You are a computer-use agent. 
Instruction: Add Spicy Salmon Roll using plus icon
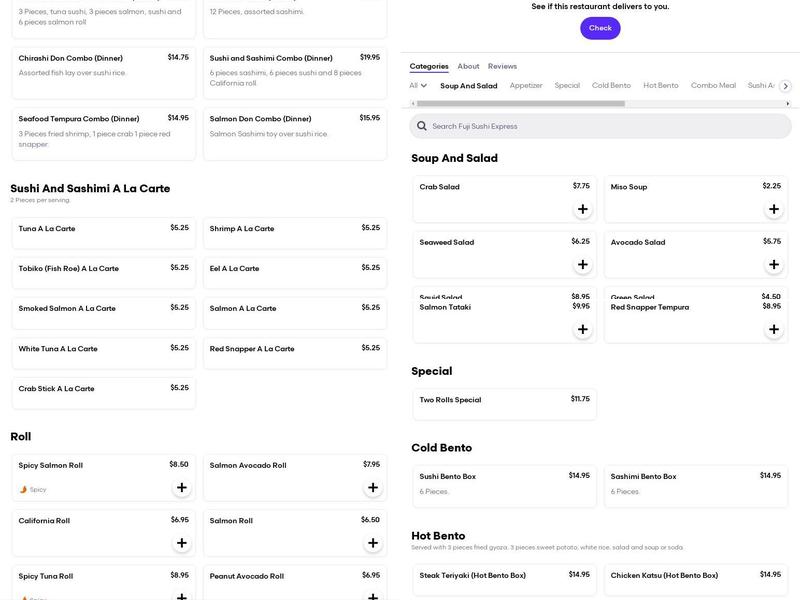[x=181, y=488]
